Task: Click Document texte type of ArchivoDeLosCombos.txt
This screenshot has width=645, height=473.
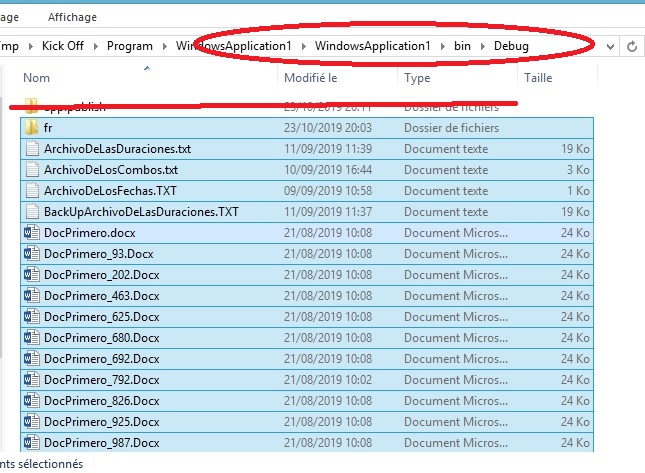Action: 446,170
